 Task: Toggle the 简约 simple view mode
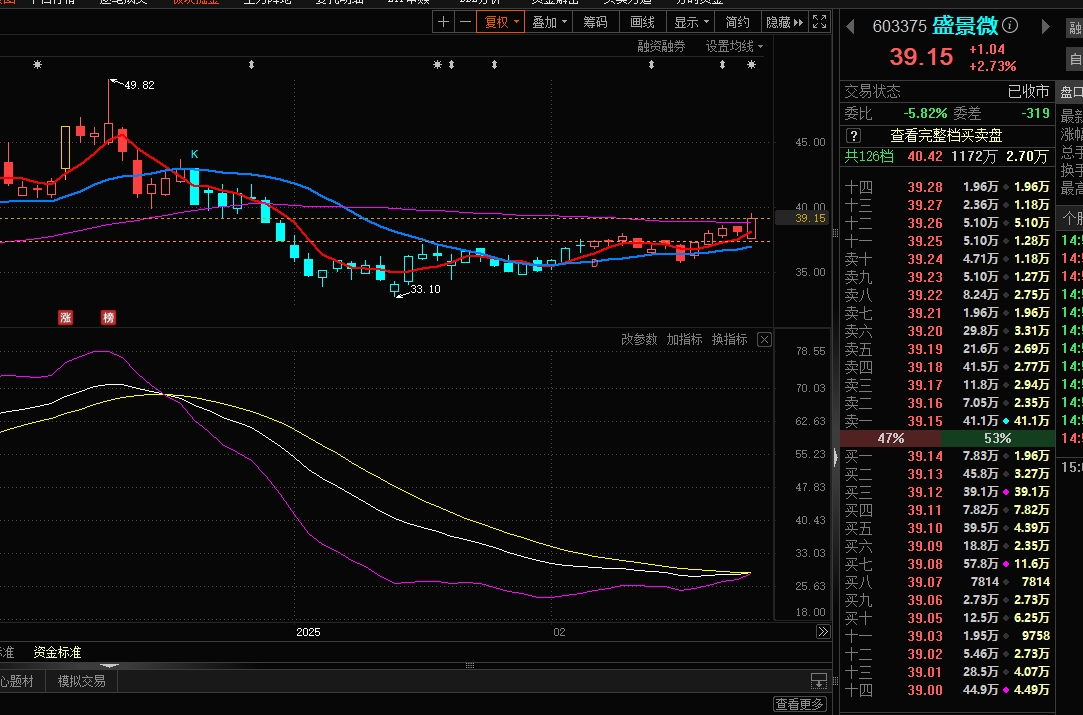click(737, 22)
